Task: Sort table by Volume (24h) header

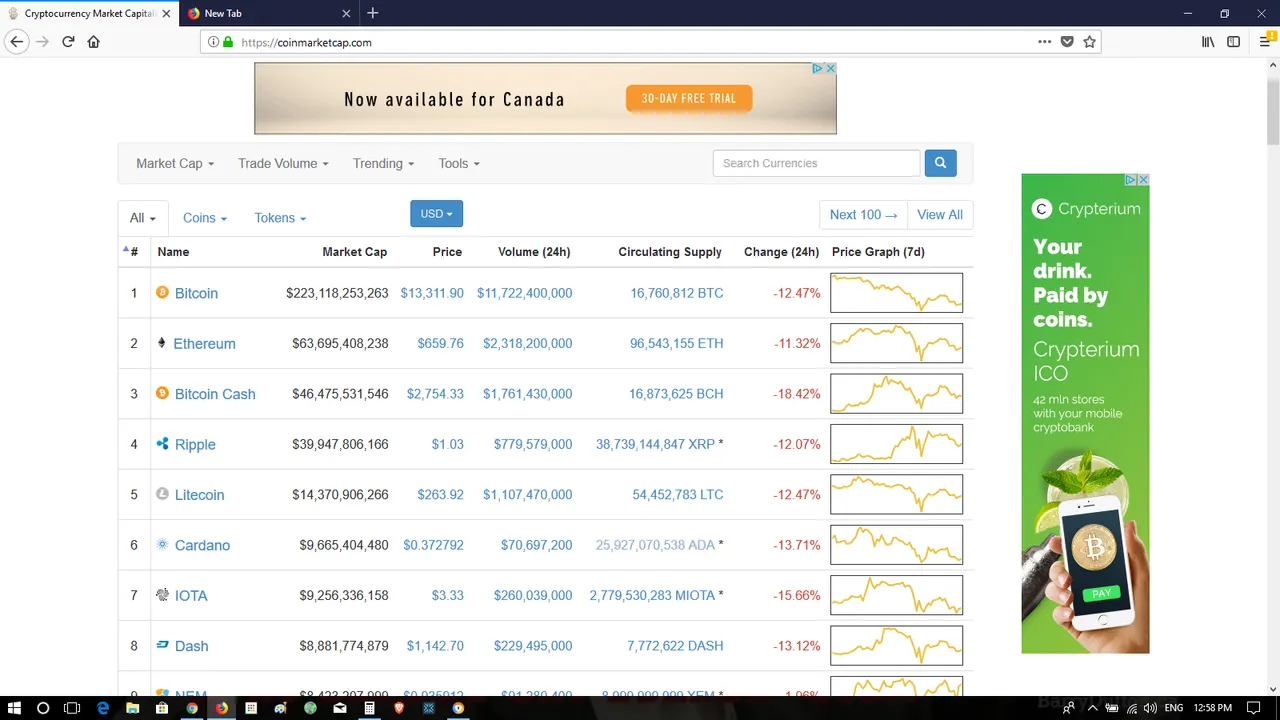Action: (x=534, y=252)
